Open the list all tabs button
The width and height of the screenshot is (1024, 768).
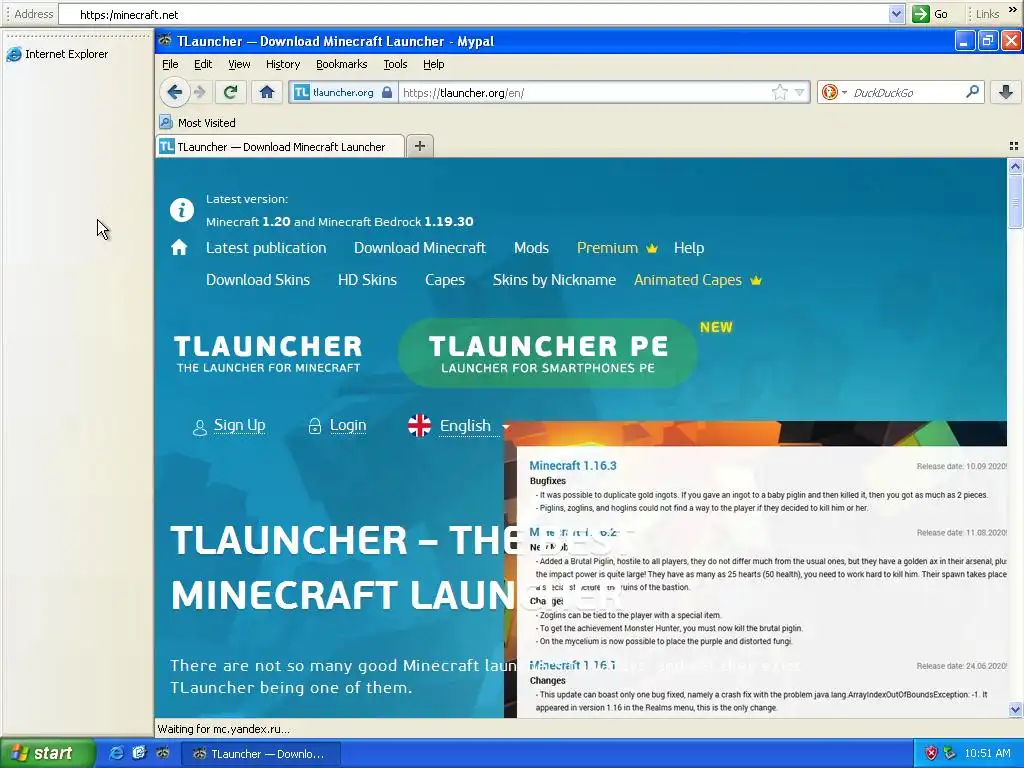pos(1014,146)
